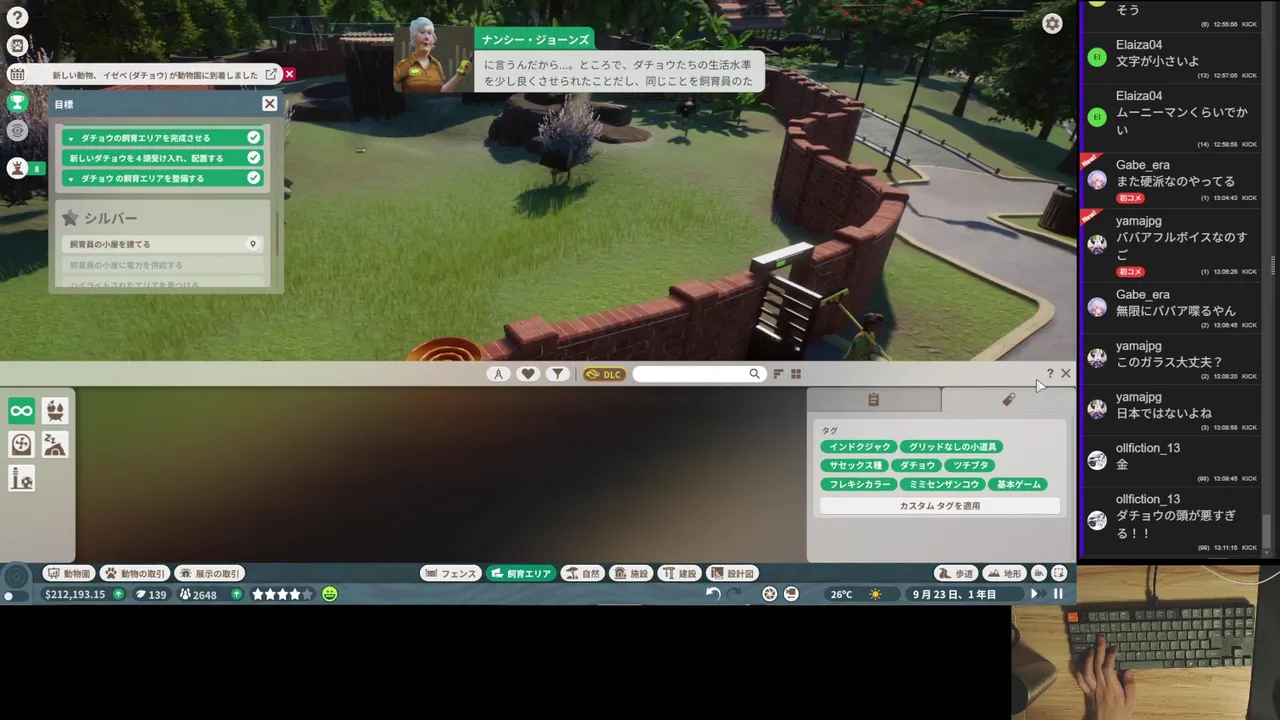Close the habitat browser panel
The image size is (1280, 720).
1065,374
